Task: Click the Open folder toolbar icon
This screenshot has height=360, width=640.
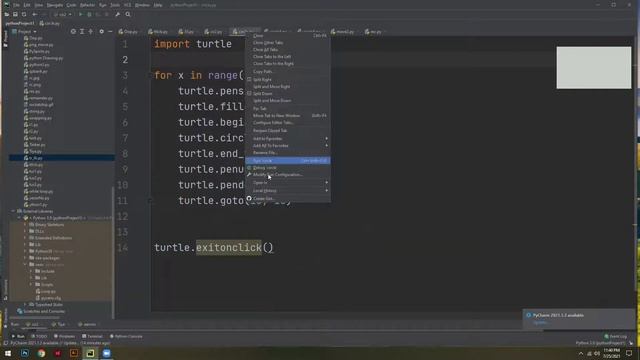Action: click(7, 14)
